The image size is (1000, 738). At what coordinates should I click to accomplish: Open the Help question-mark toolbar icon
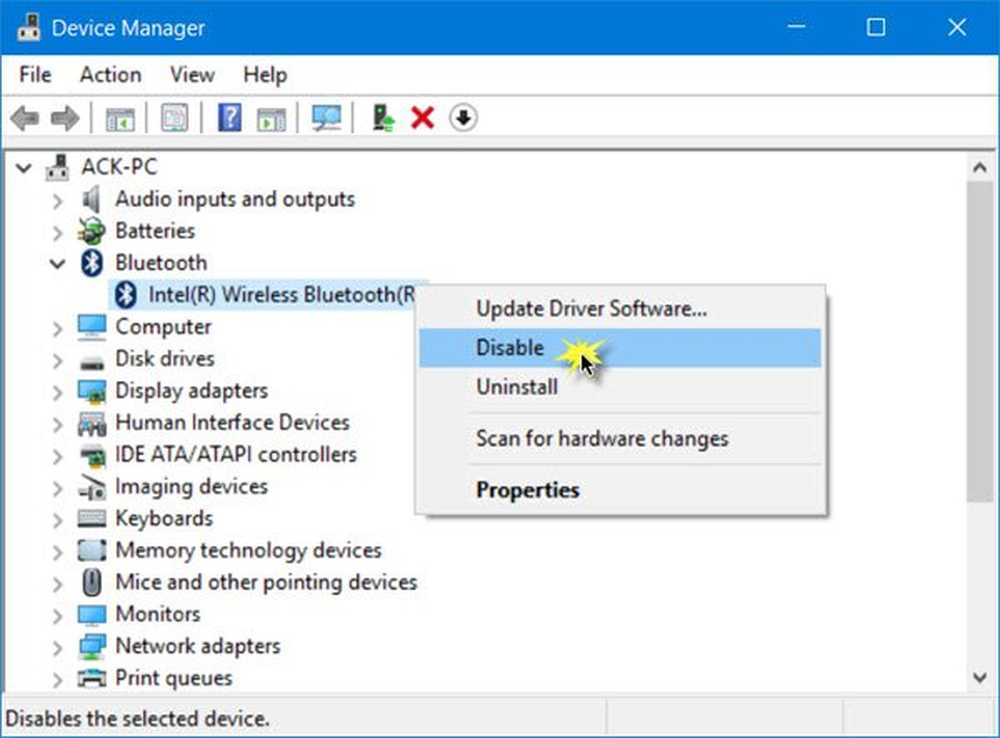click(230, 118)
